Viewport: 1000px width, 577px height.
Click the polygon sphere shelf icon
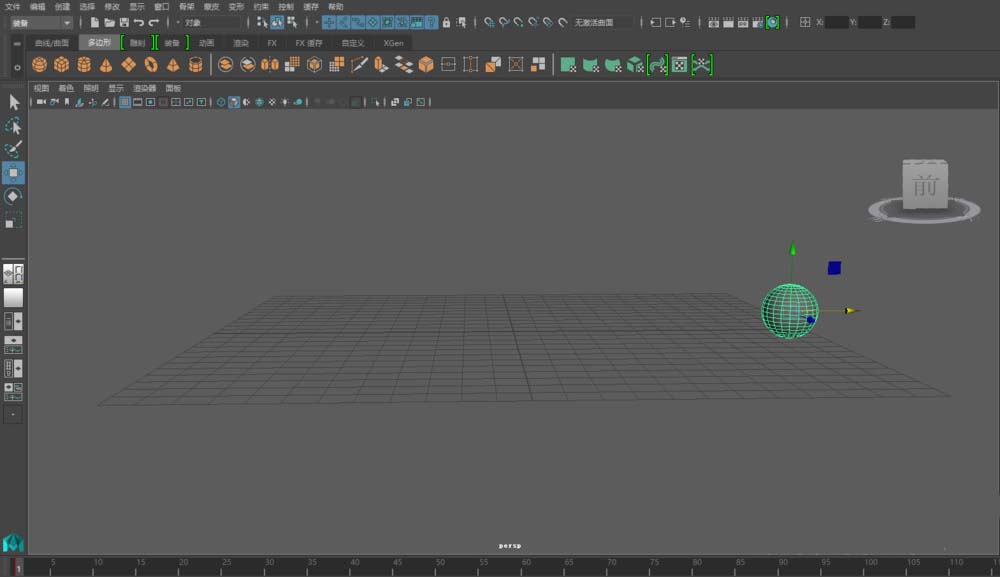point(39,65)
